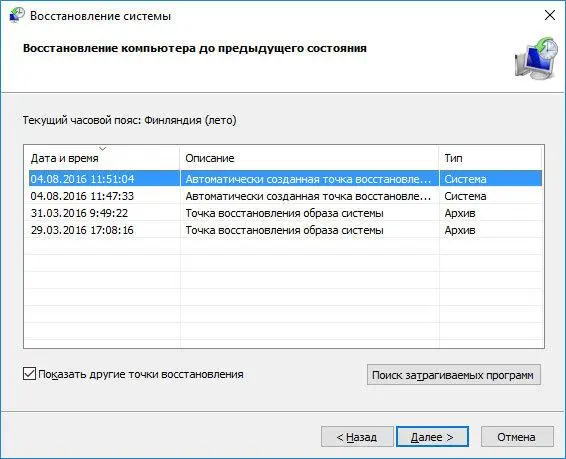
Task: Click 'Архив' type of 31.03.2016 entry
Action: [460, 213]
